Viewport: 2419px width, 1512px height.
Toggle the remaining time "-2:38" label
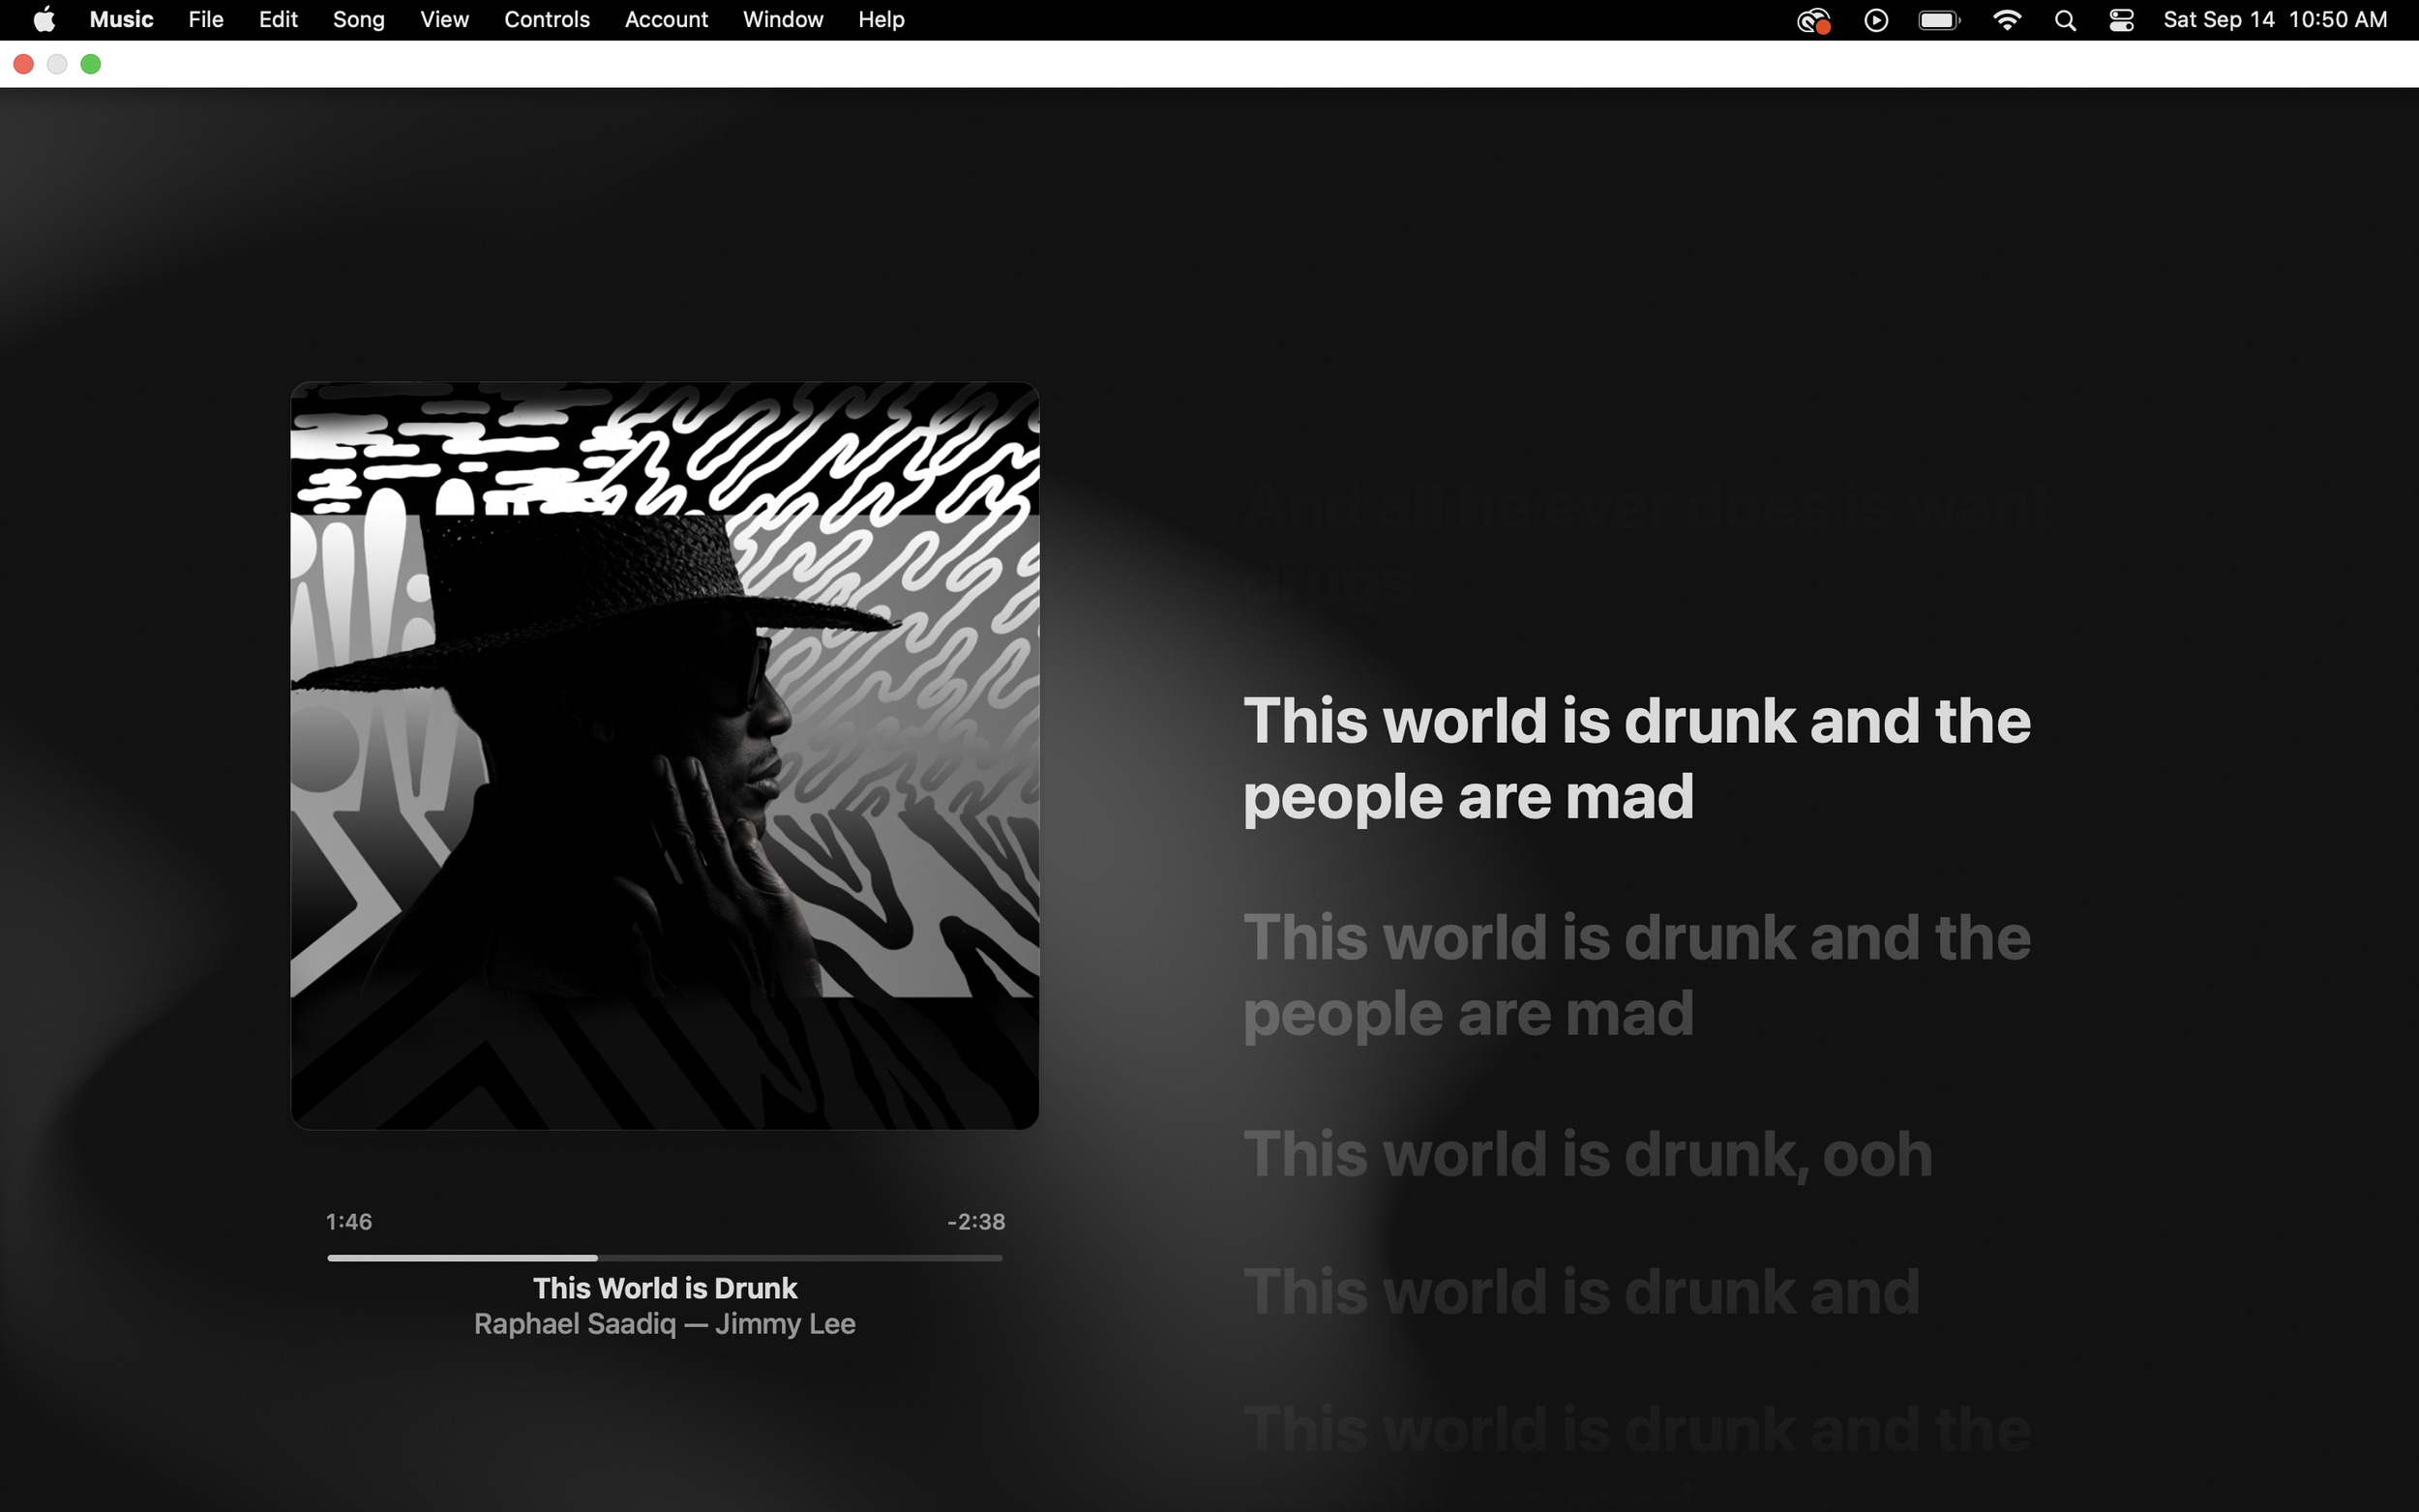pos(975,1221)
